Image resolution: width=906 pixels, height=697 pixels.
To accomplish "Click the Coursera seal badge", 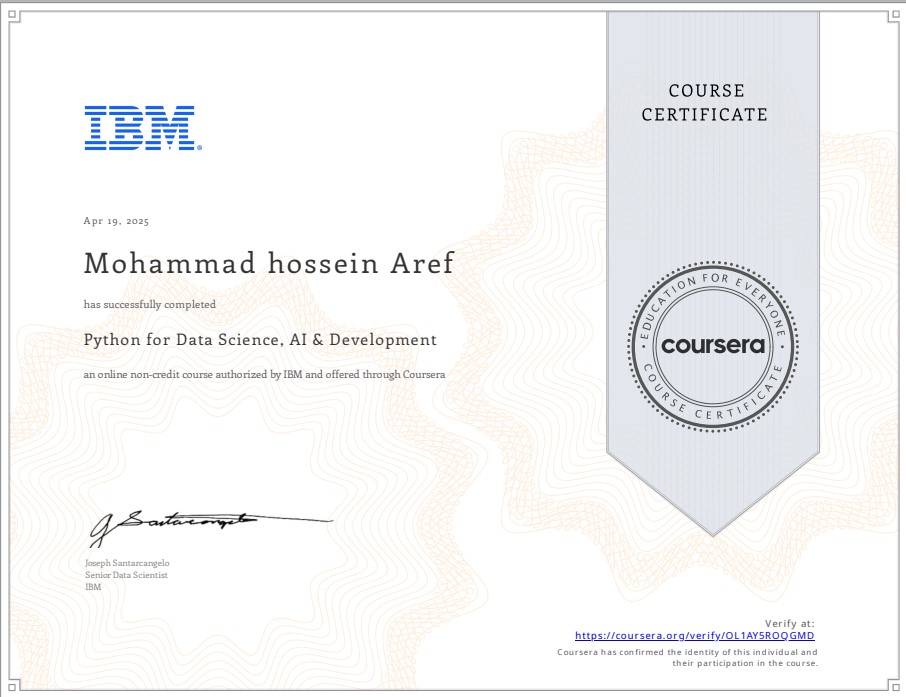I will [x=713, y=346].
